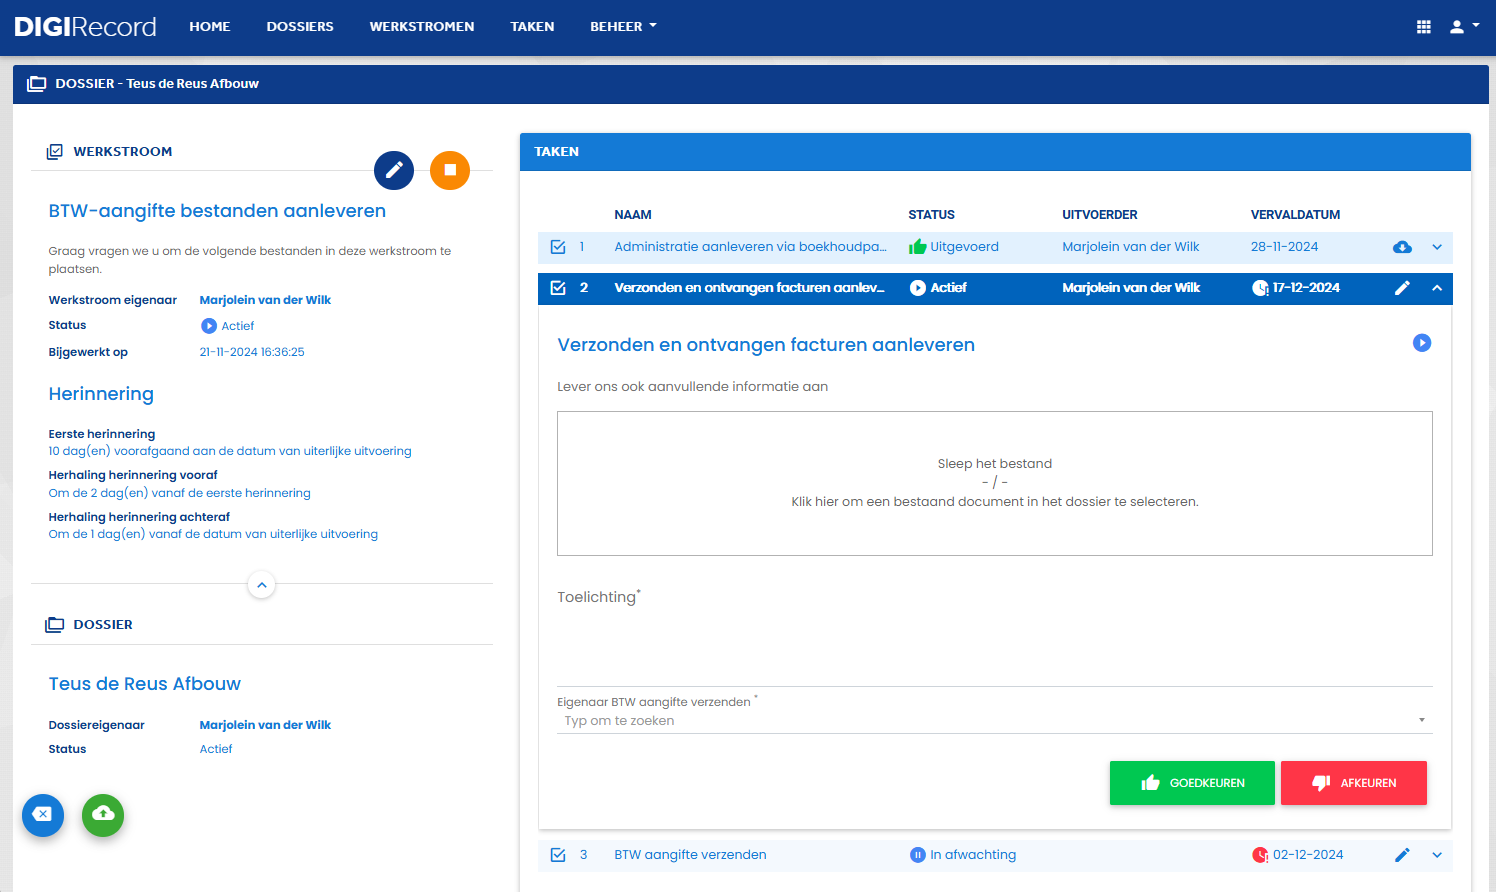Open the apps grid icon in the header

tap(1424, 27)
